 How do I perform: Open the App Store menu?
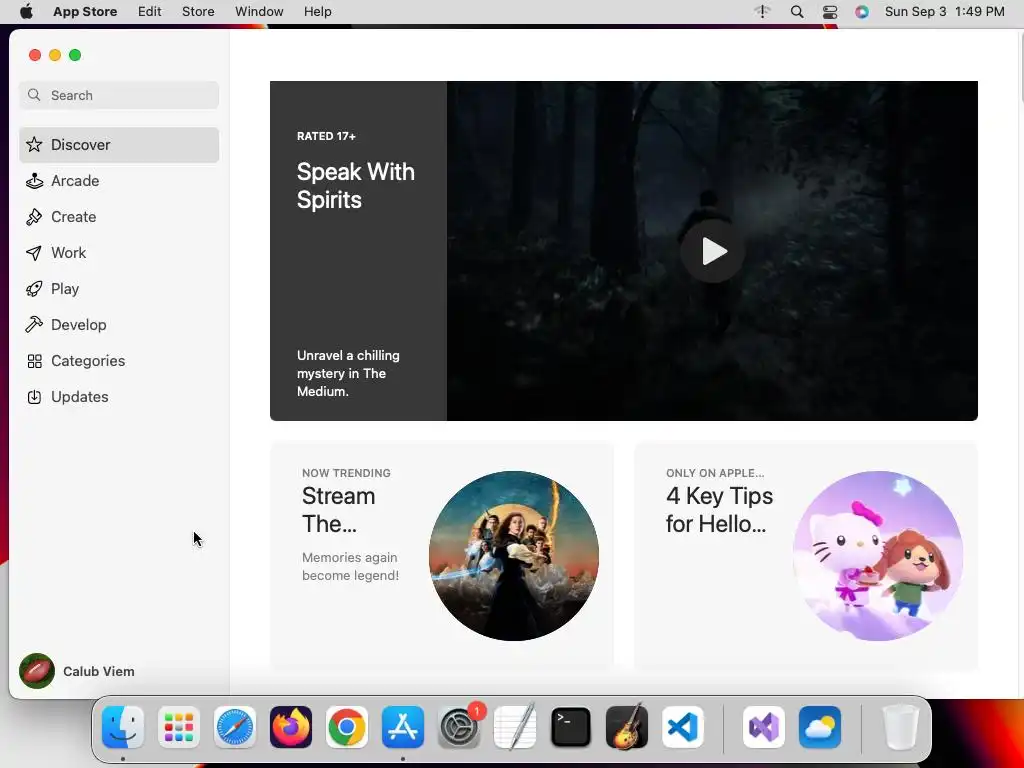pyautogui.click(x=85, y=12)
